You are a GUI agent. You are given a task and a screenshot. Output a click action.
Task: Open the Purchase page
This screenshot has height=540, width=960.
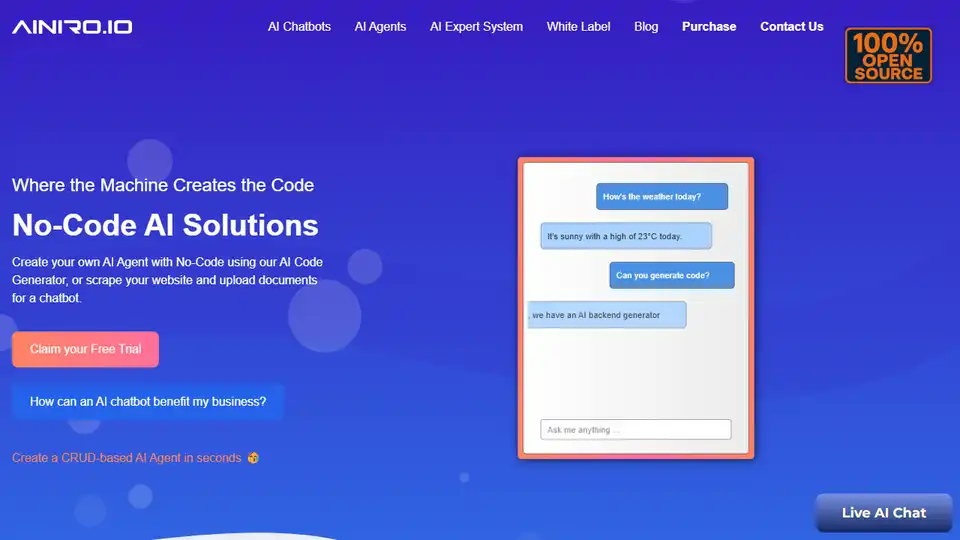709,27
